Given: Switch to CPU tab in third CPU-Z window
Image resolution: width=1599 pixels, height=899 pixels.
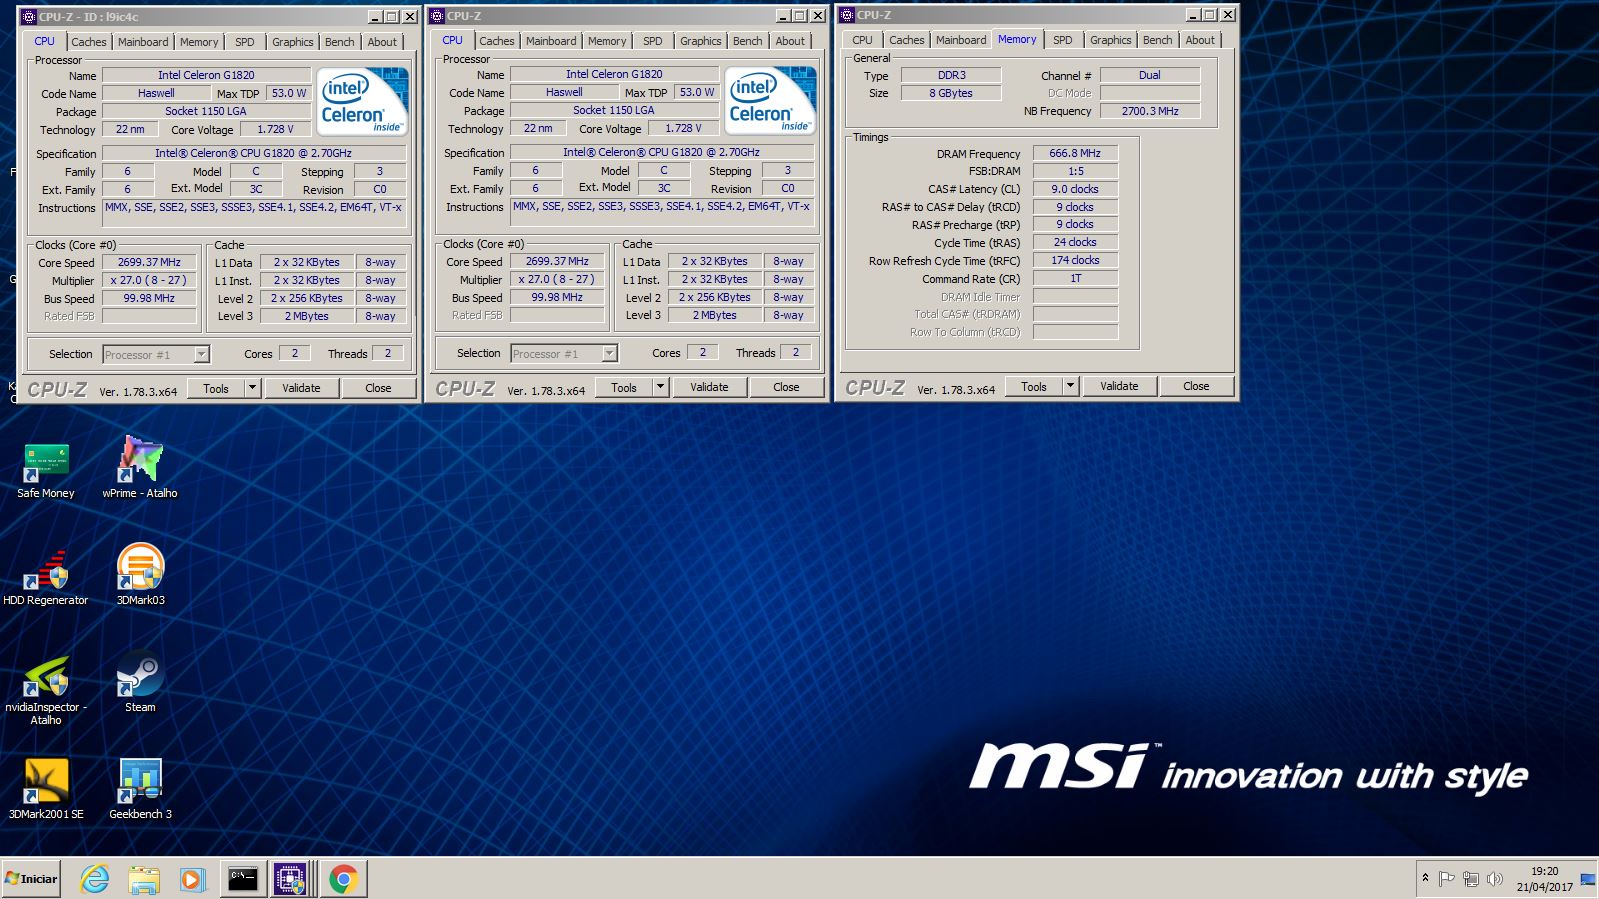Looking at the screenshot, I should coord(862,40).
